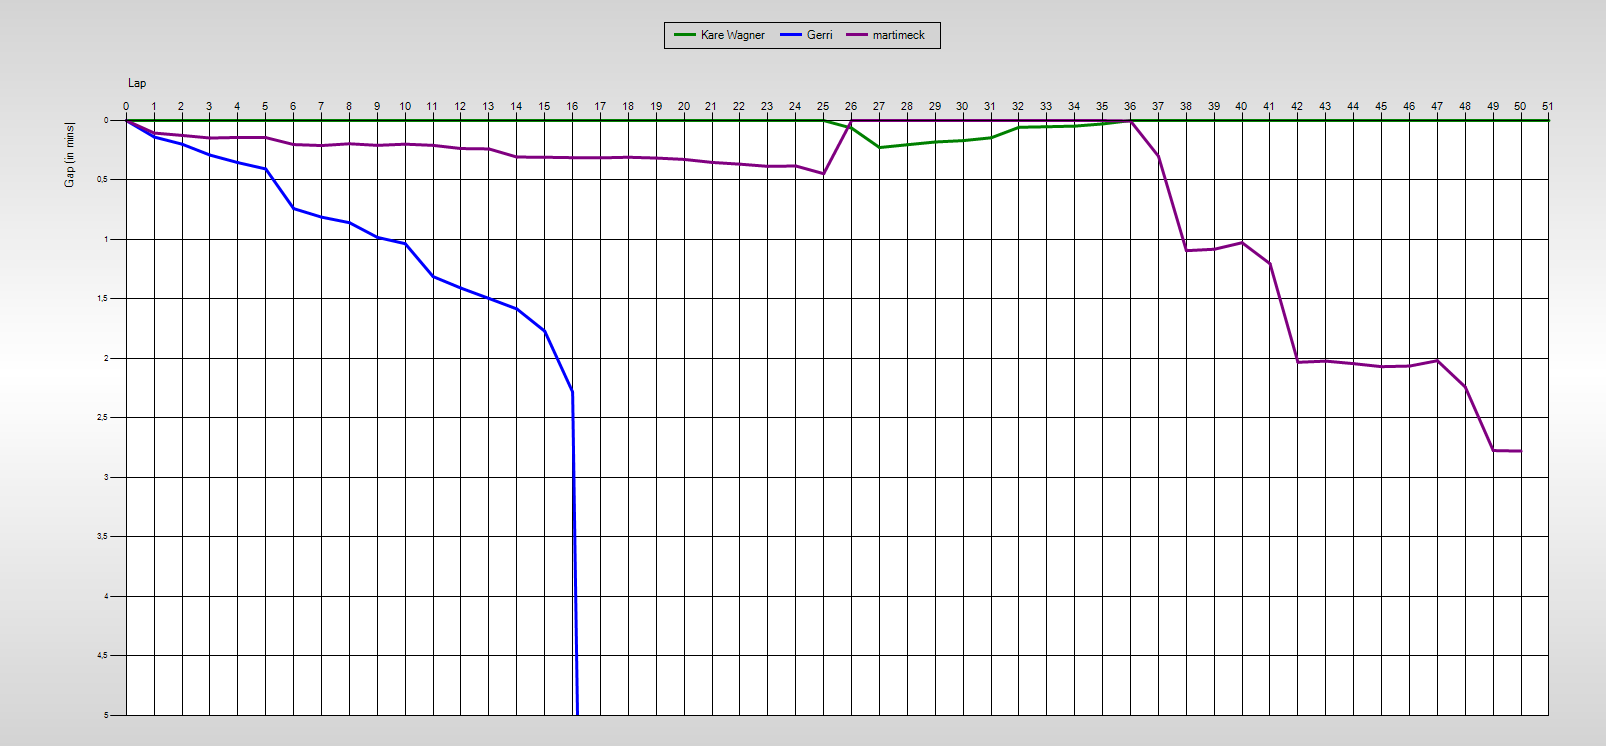Screen dimensions: 1606x746
Task: Select the Gerri legend label
Action: 819,35
